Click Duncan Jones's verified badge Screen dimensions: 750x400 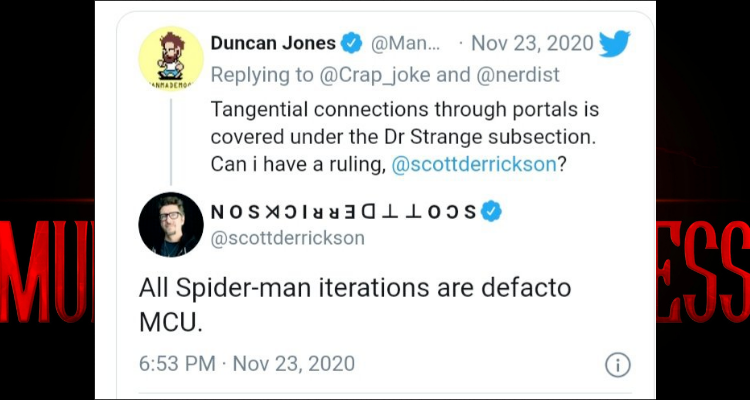[x=351, y=44]
